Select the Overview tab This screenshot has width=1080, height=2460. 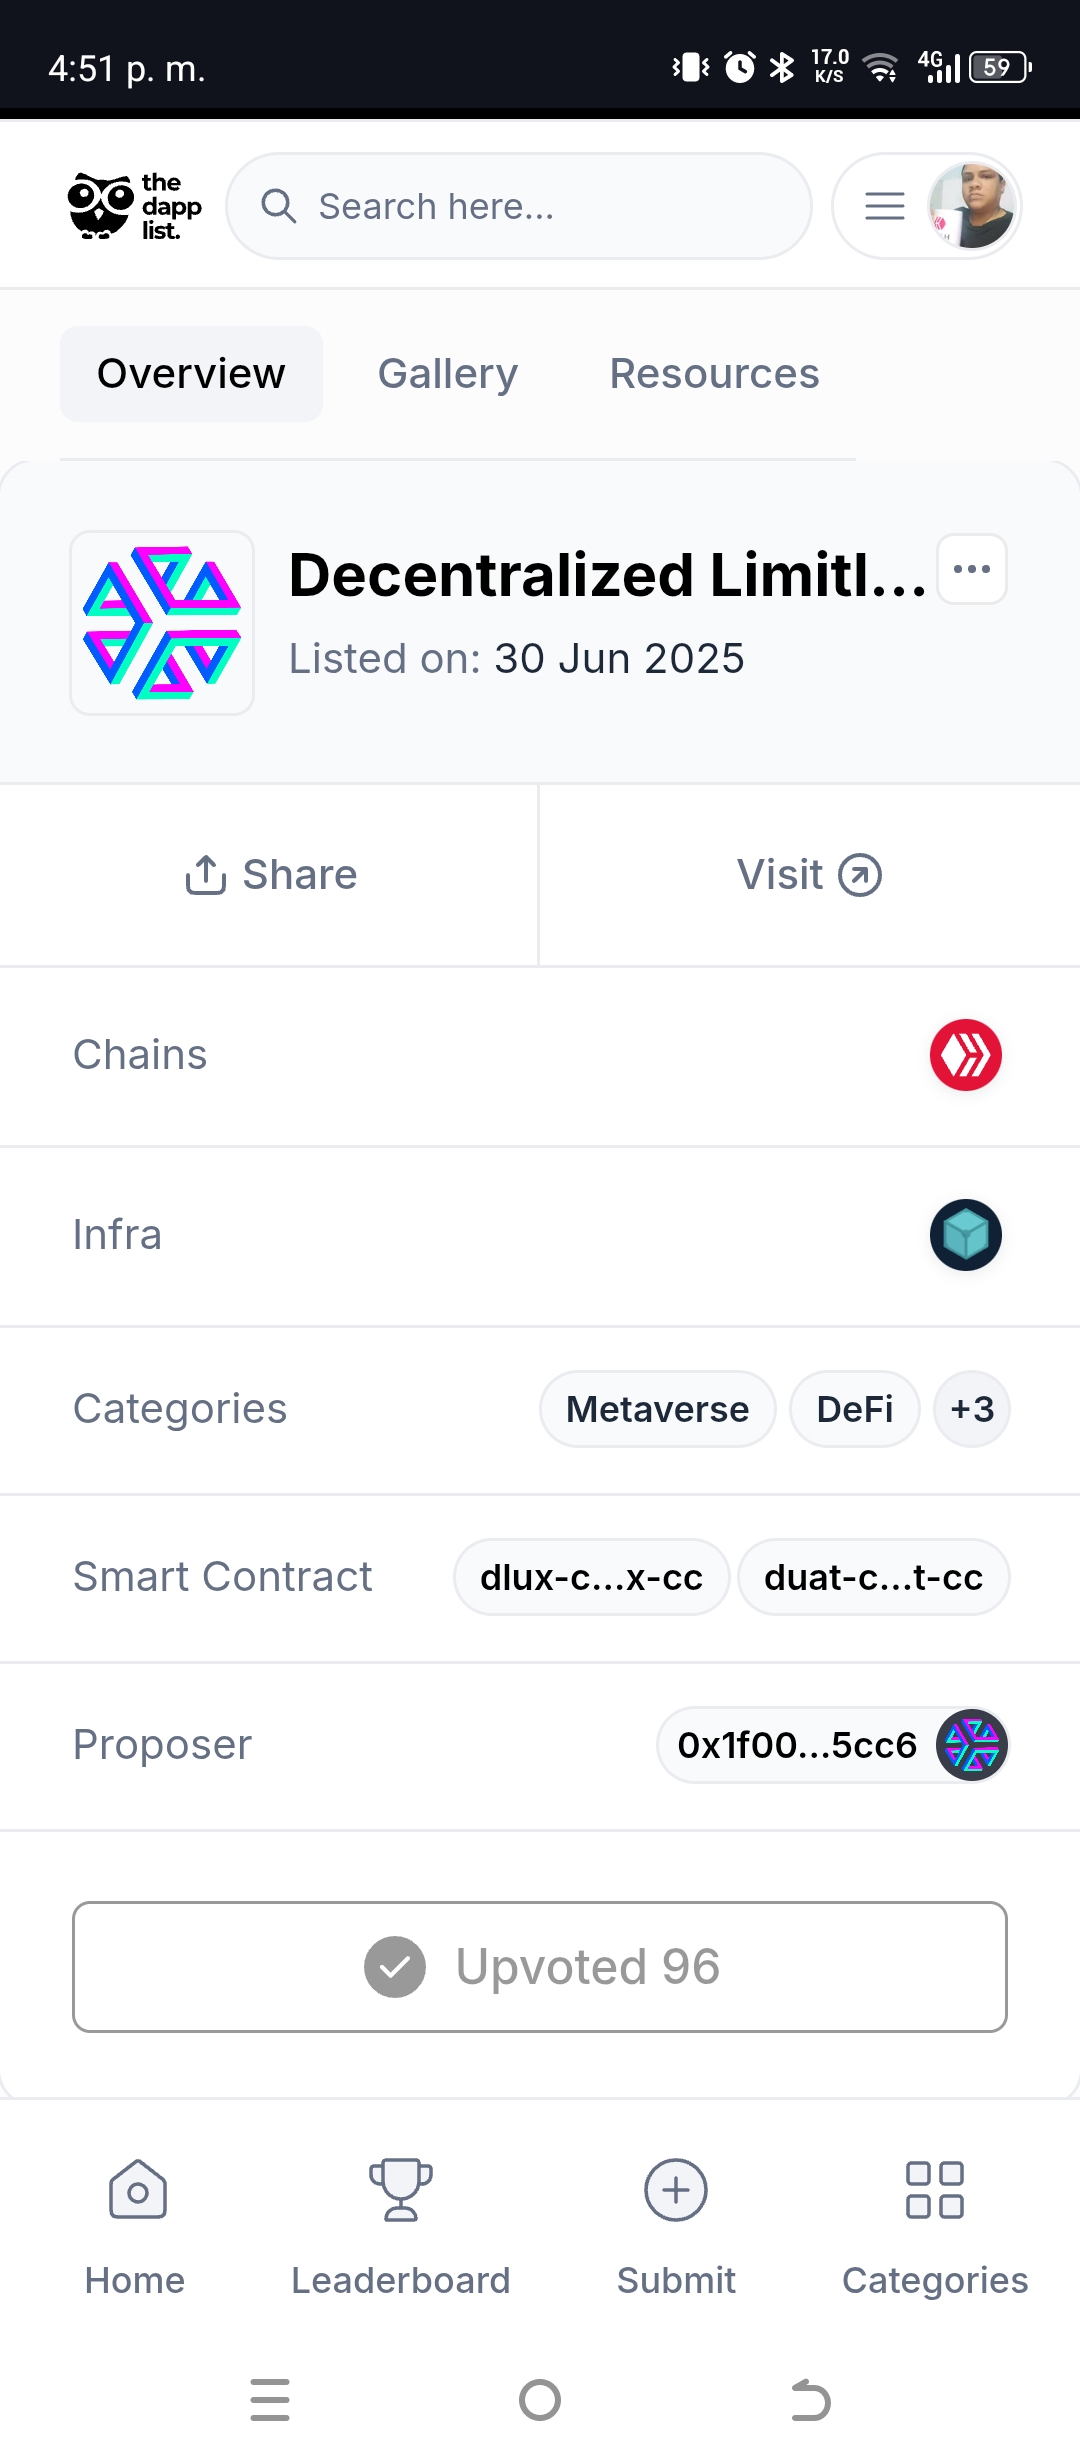click(191, 374)
